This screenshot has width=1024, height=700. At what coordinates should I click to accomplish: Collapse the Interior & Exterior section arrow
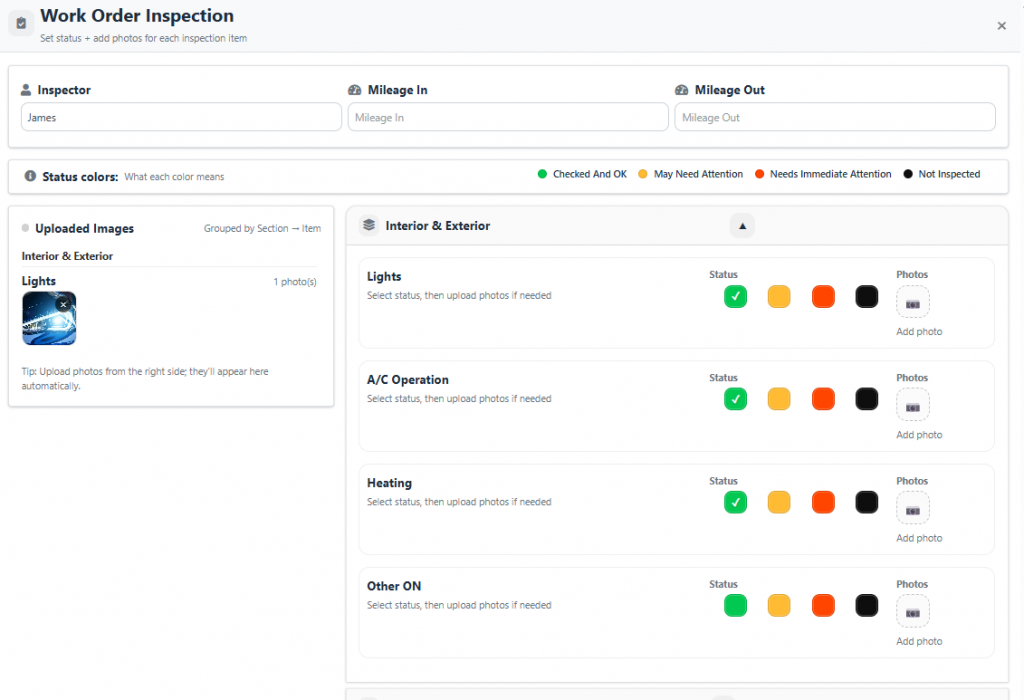742,226
